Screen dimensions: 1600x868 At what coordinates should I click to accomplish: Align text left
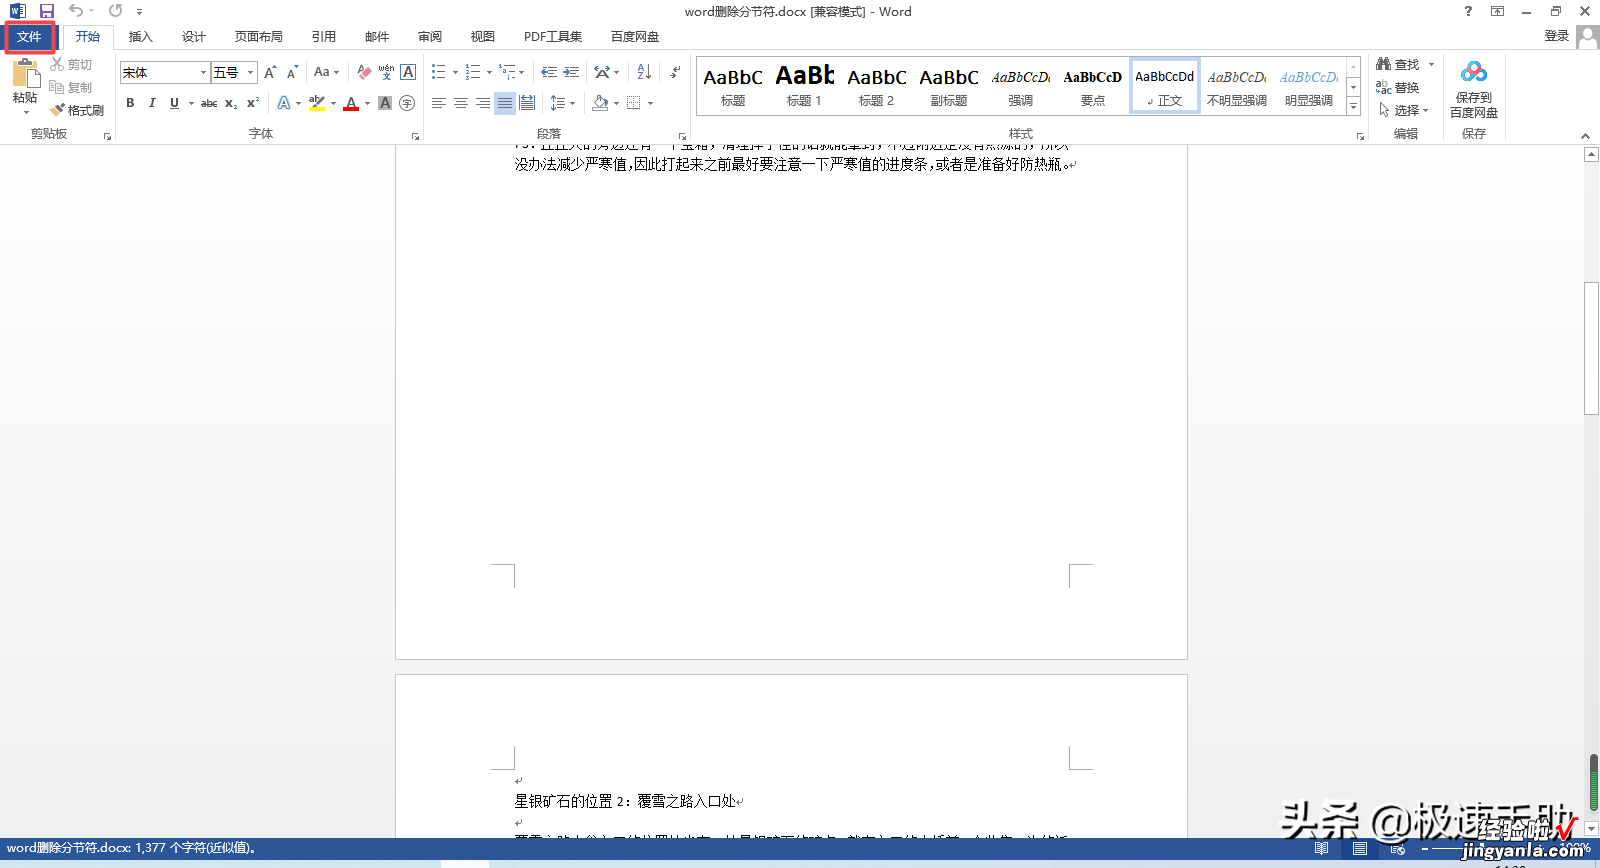coord(438,103)
